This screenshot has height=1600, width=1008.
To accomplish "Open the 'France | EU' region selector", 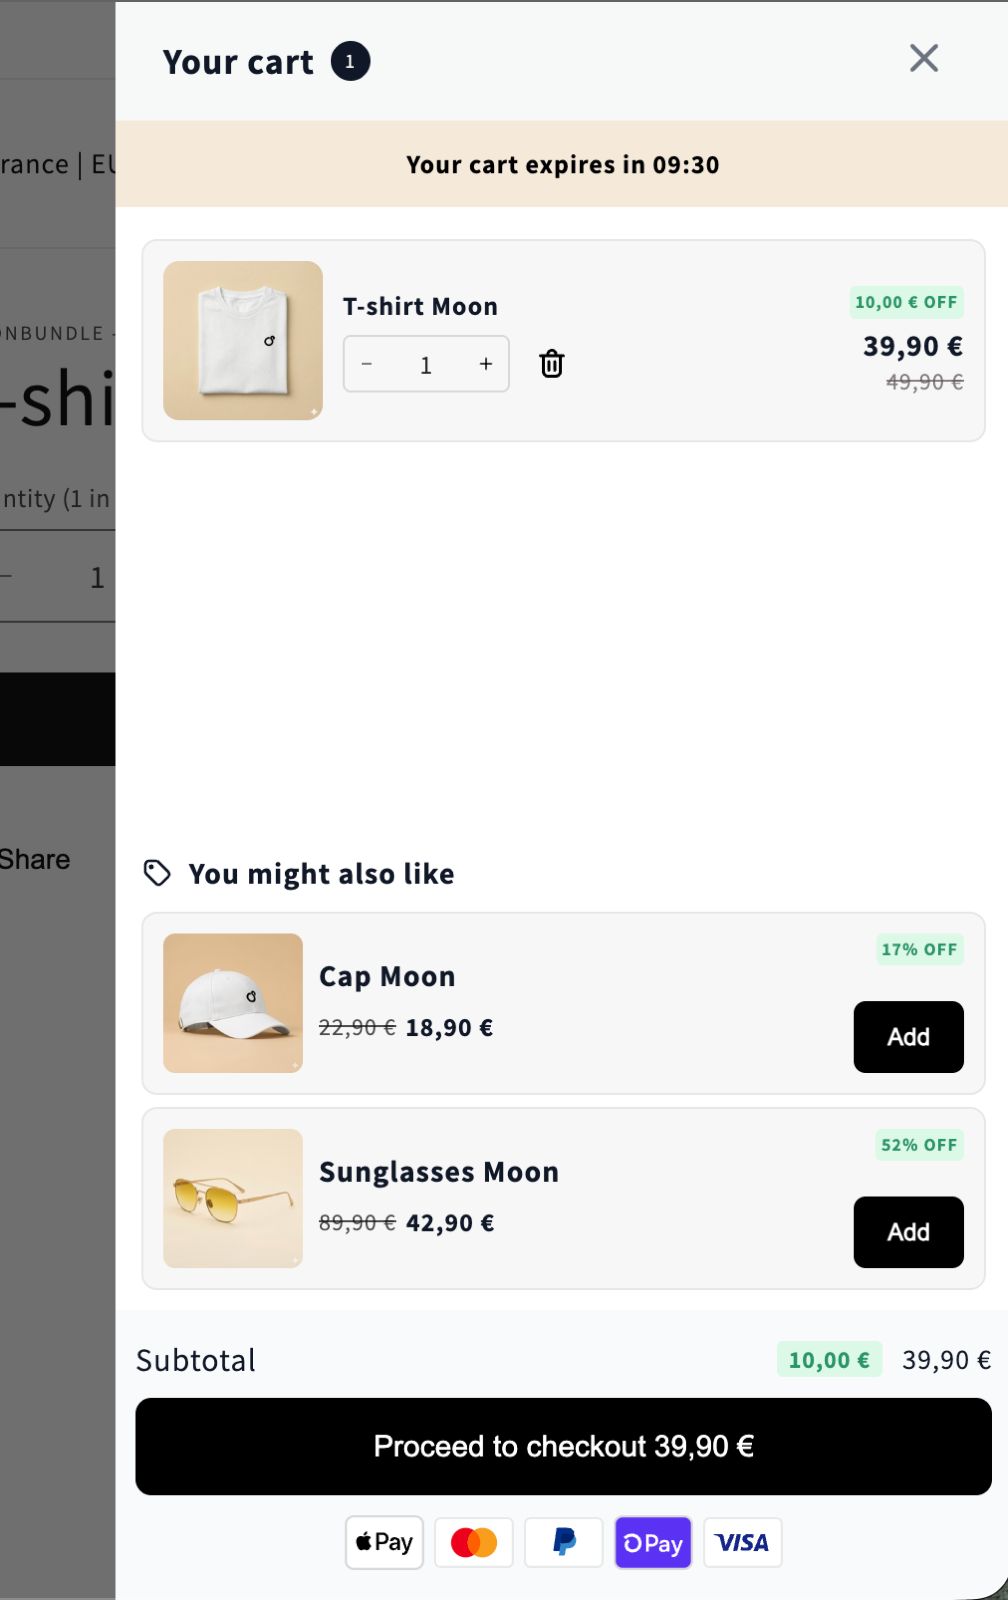I will tap(40, 163).
